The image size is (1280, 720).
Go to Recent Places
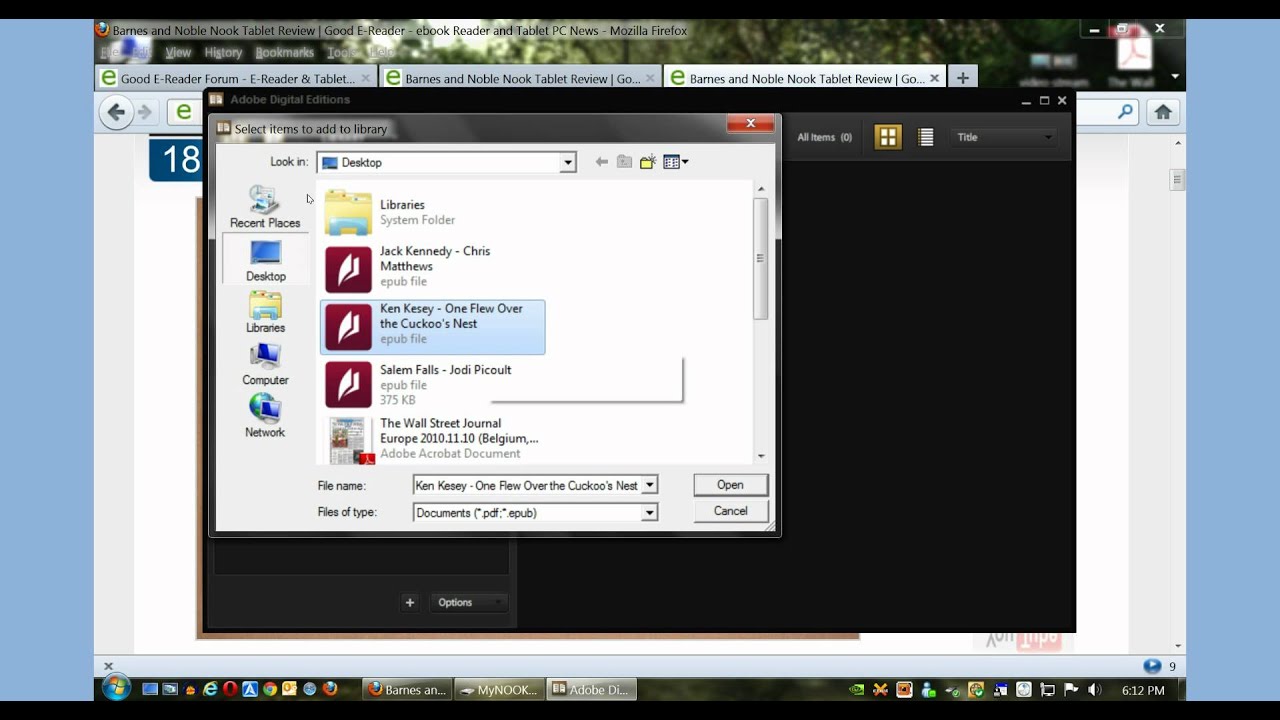[x=265, y=207]
